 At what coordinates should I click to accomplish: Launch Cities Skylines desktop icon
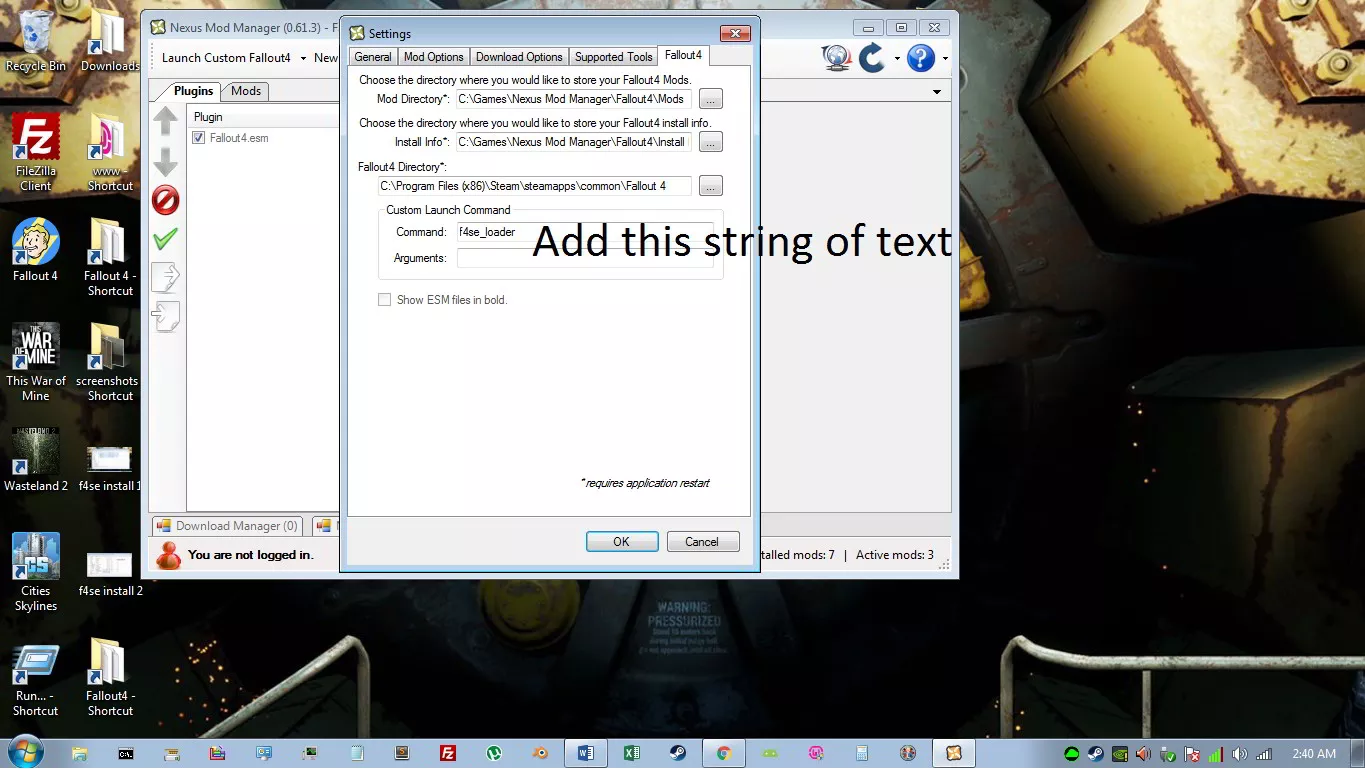pos(36,572)
